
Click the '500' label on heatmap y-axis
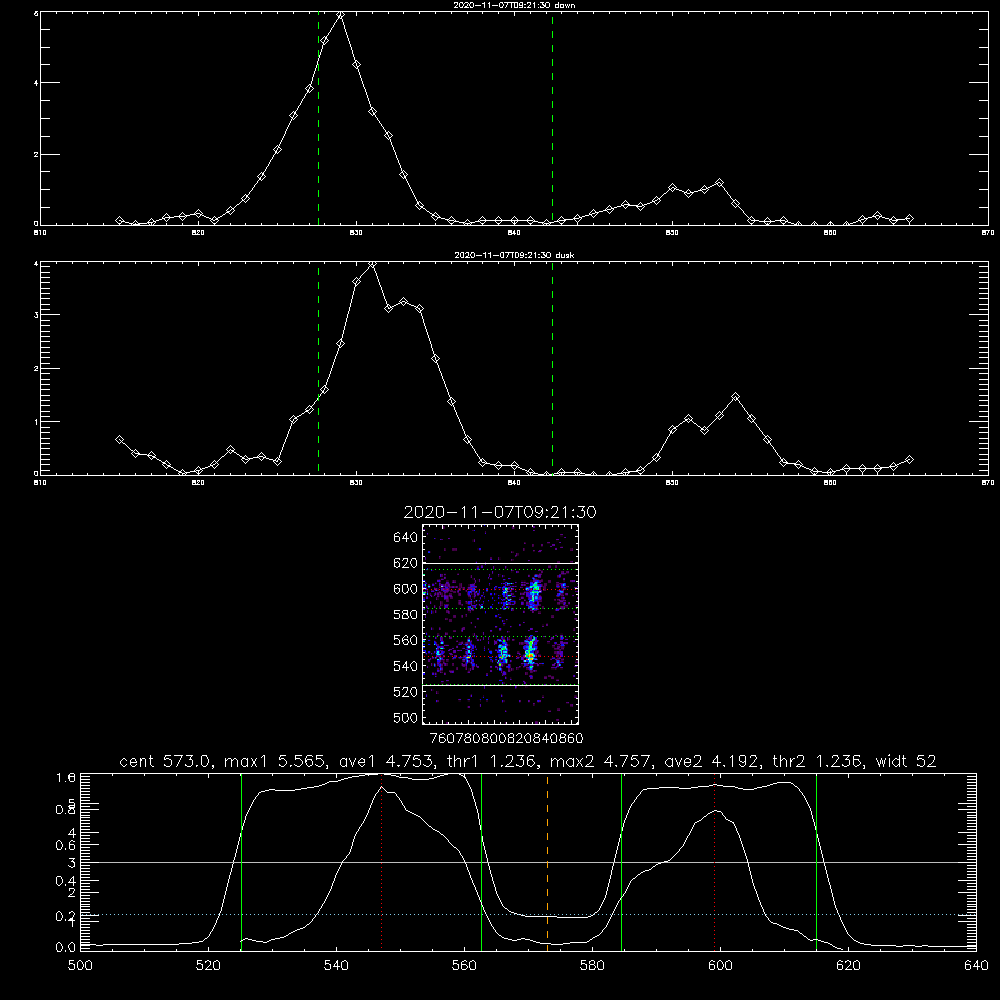pyautogui.click(x=406, y=717)
